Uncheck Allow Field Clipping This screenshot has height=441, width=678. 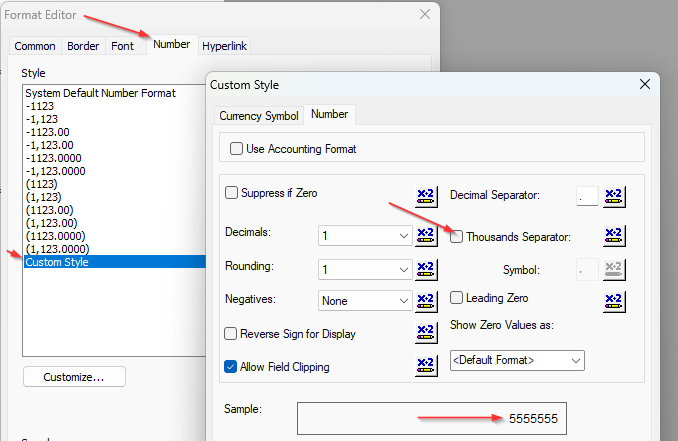[230, 367]
